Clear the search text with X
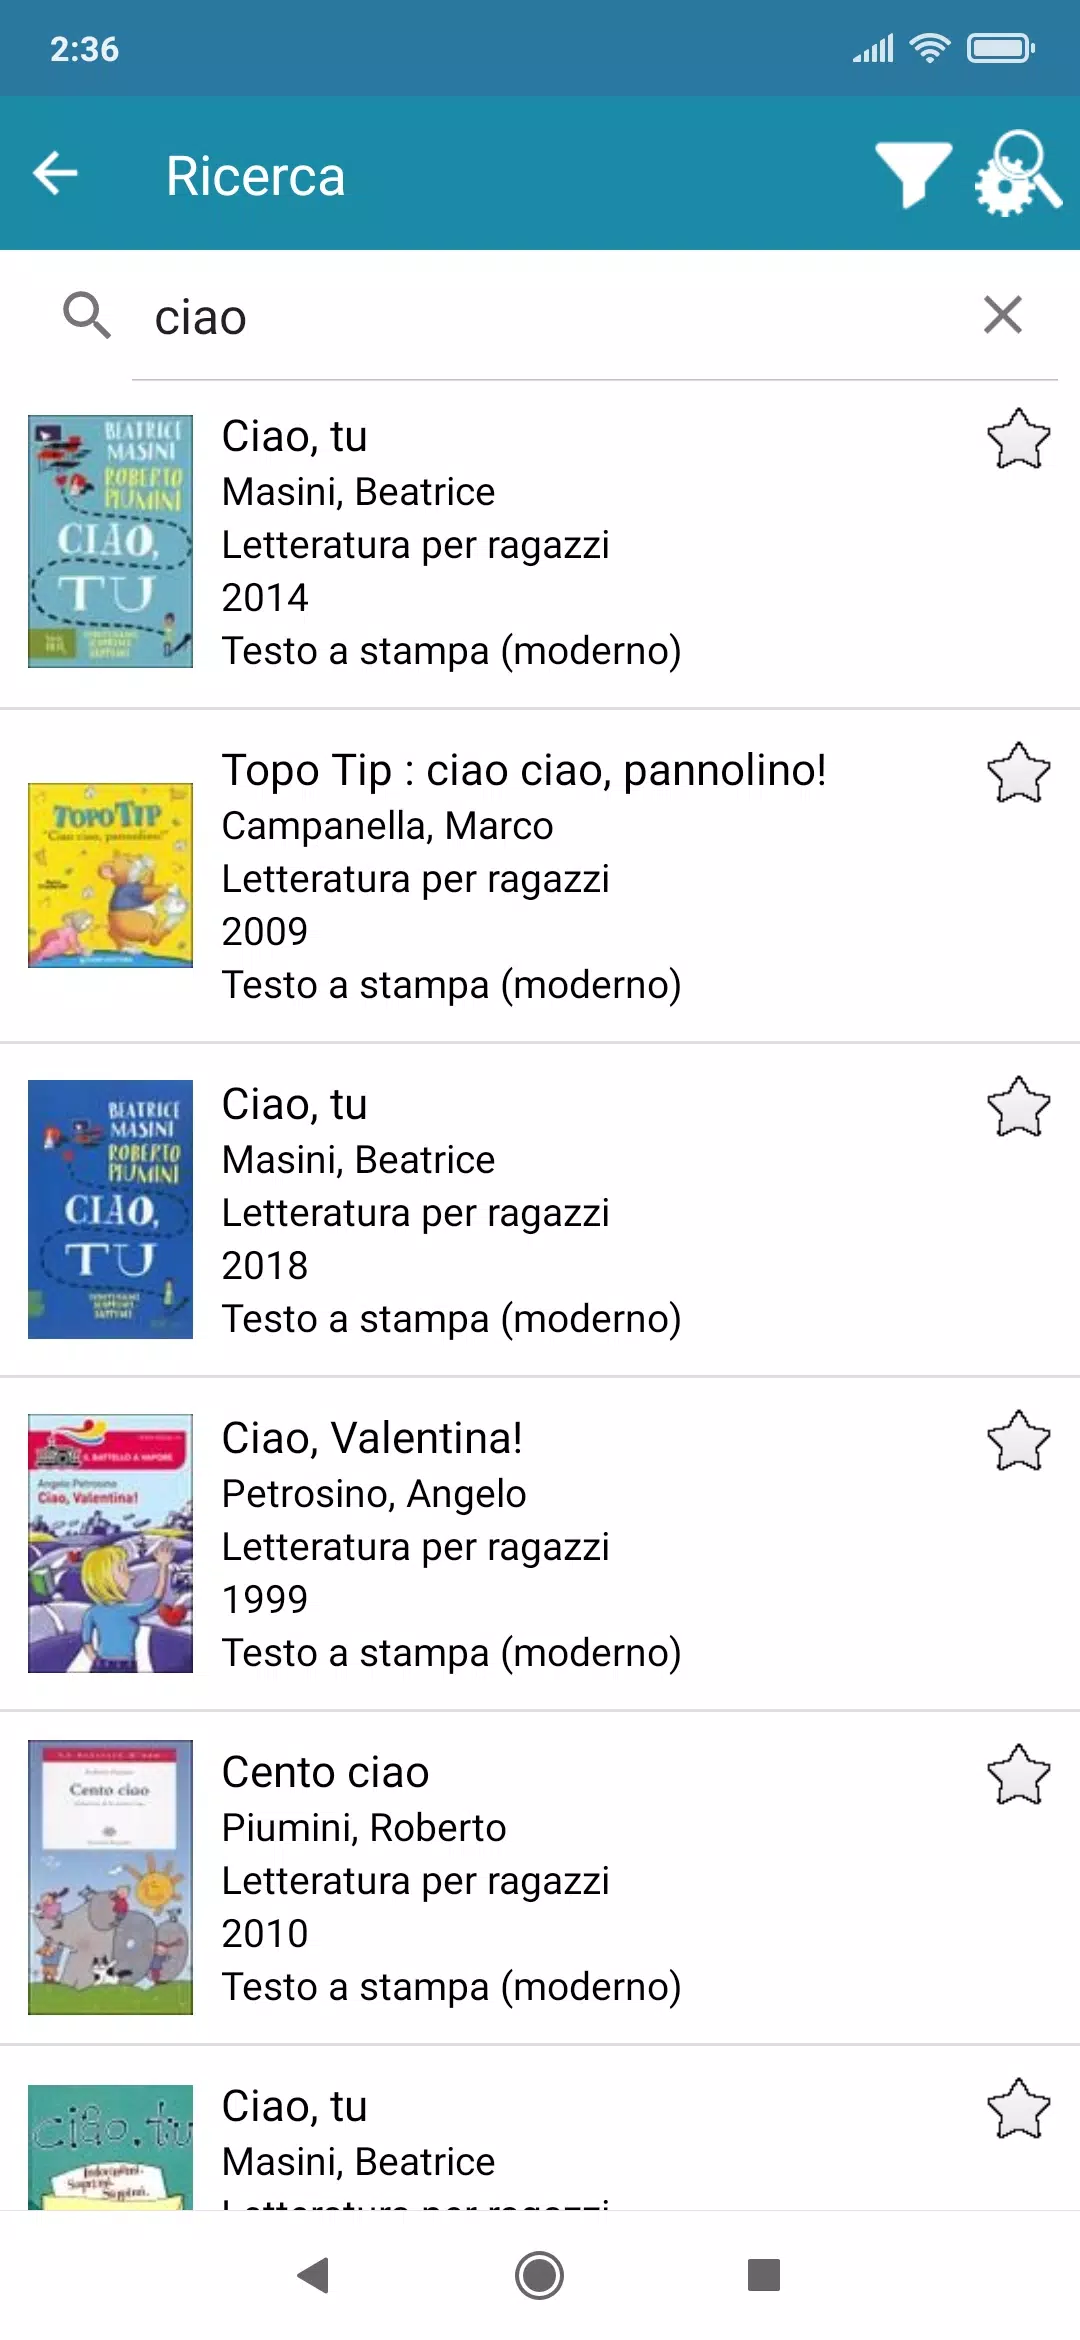1080x2340 pixels. [x=1002, y=315]
